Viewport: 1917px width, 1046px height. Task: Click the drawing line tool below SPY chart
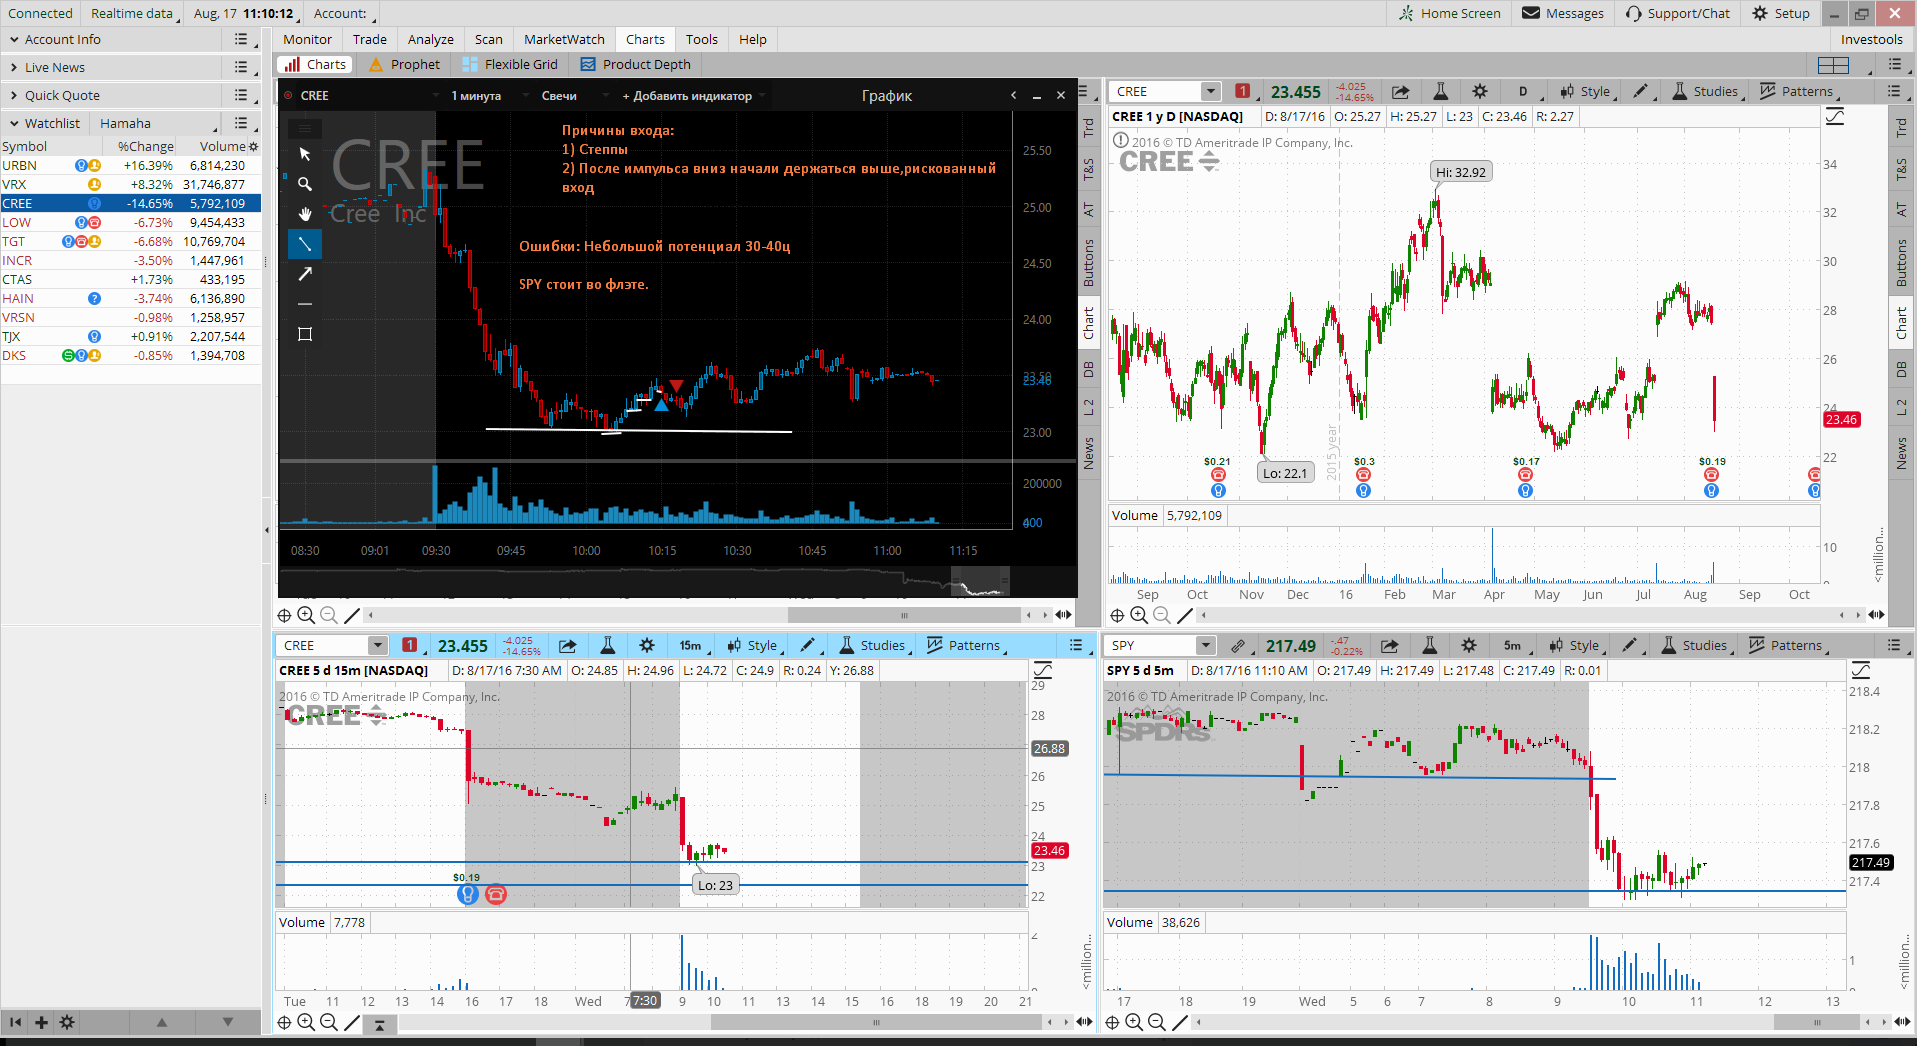pyautogui.click(x=1180, y=1022)
